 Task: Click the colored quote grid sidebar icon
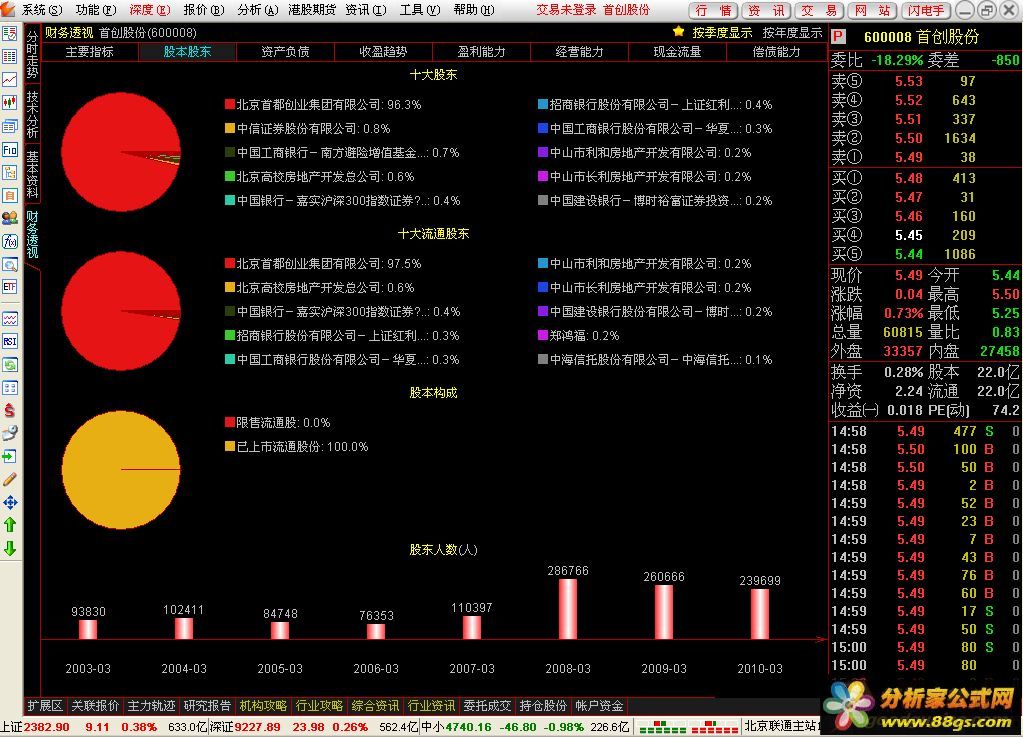(10, 57)
